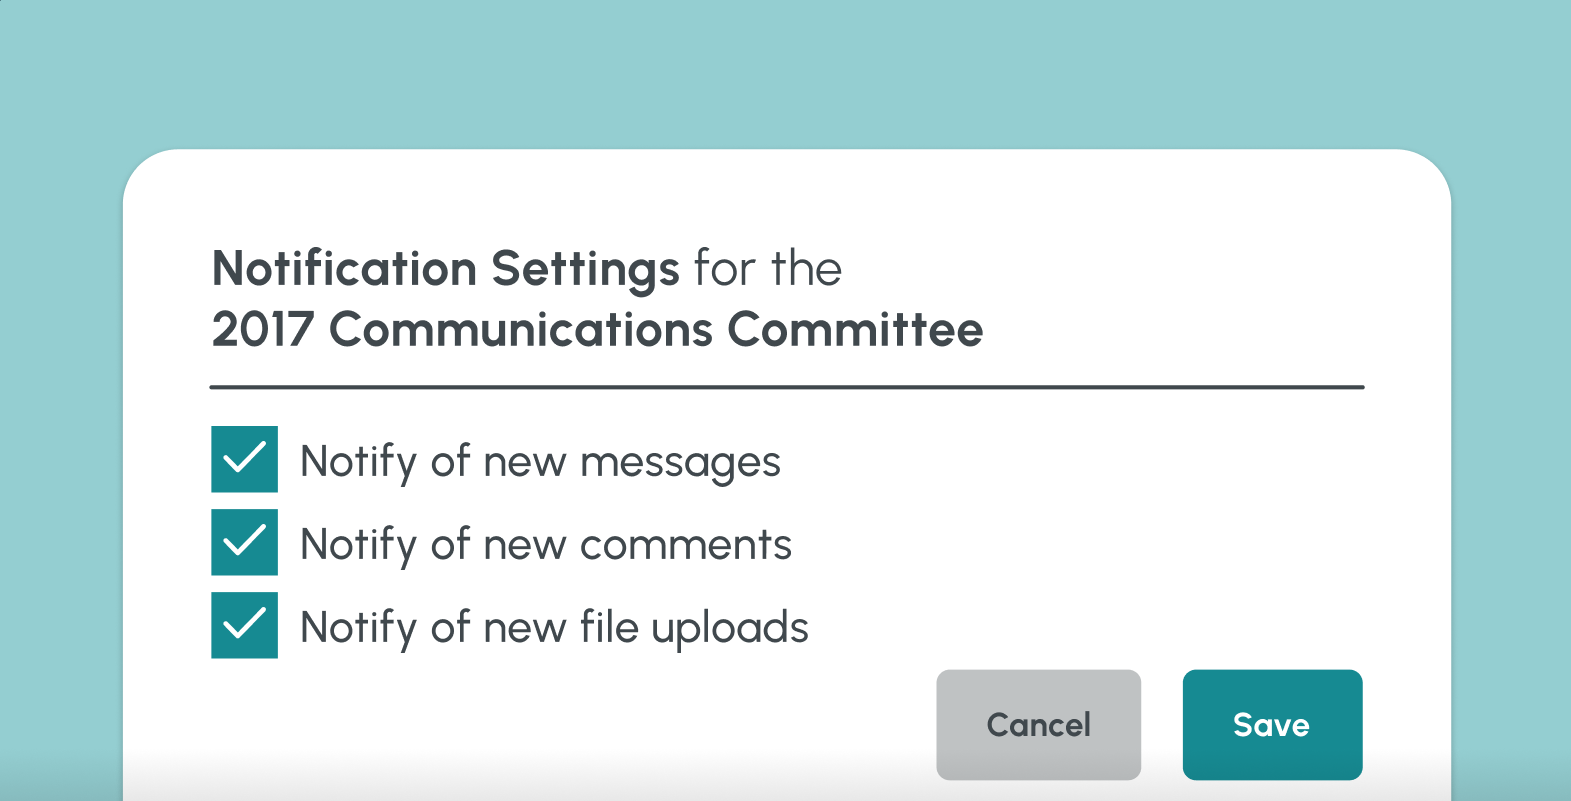Click the 'Notify of new messages' label text
The image size is (1571, 801).
tap(540, 462)
